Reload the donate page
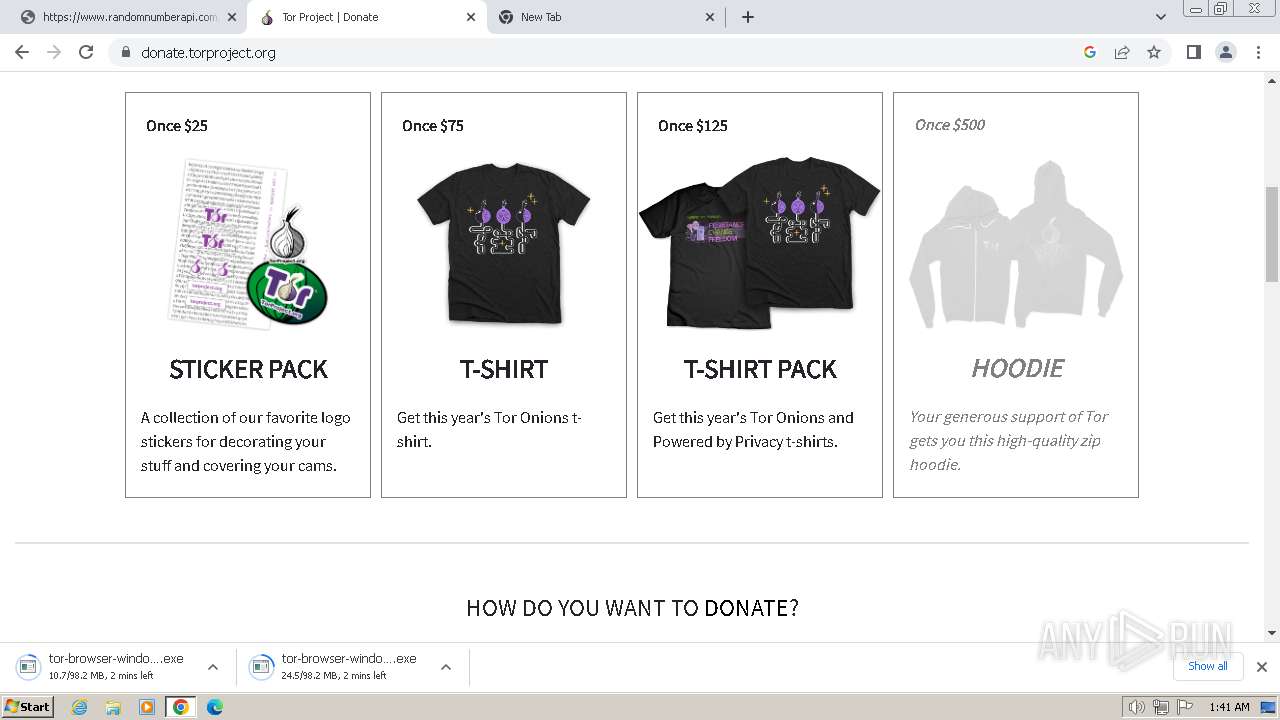This screenshot has height=720, width=1280. (x=86, y=52)
